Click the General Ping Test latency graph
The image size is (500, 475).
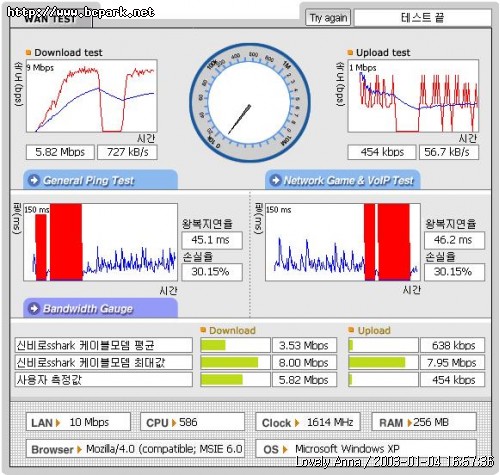tap(100, 242)
